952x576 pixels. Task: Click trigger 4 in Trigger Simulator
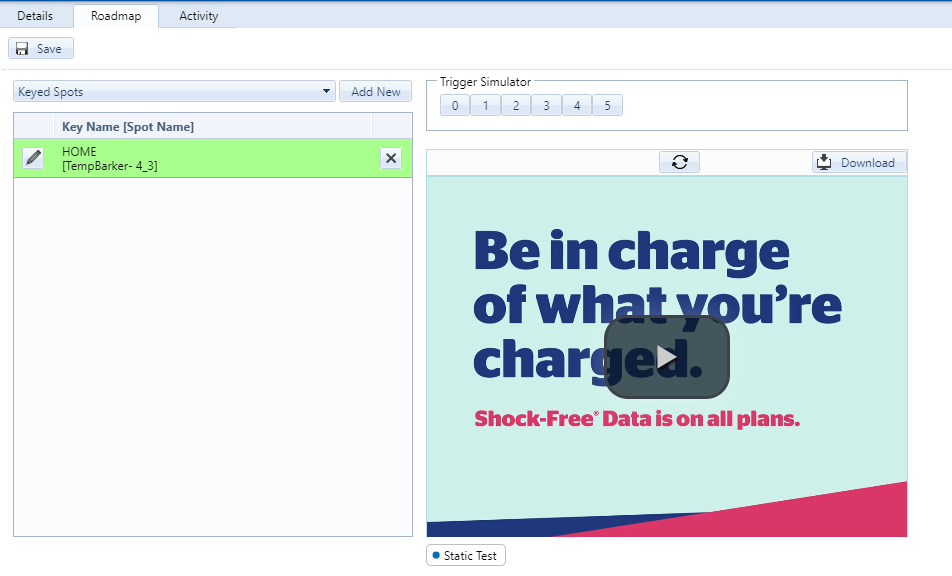(x=577, y=106)
